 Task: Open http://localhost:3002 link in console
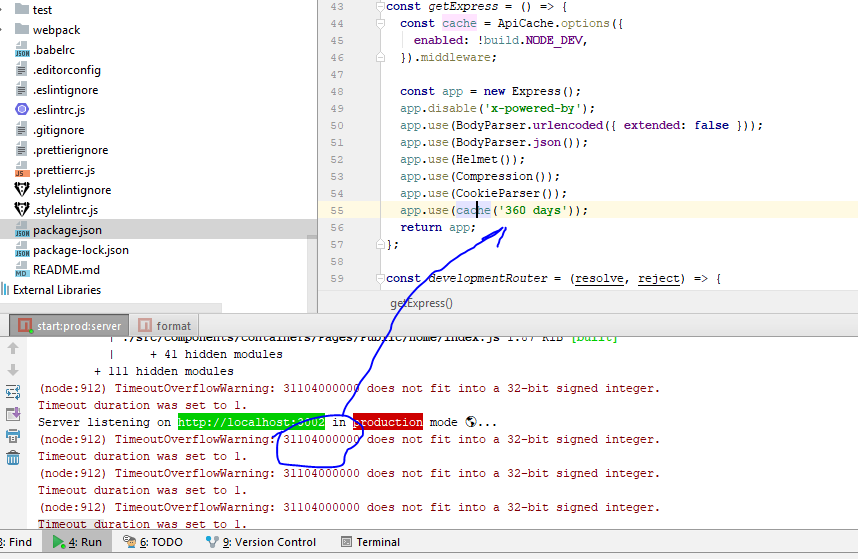pyautogui.click(x=251, y=422)
